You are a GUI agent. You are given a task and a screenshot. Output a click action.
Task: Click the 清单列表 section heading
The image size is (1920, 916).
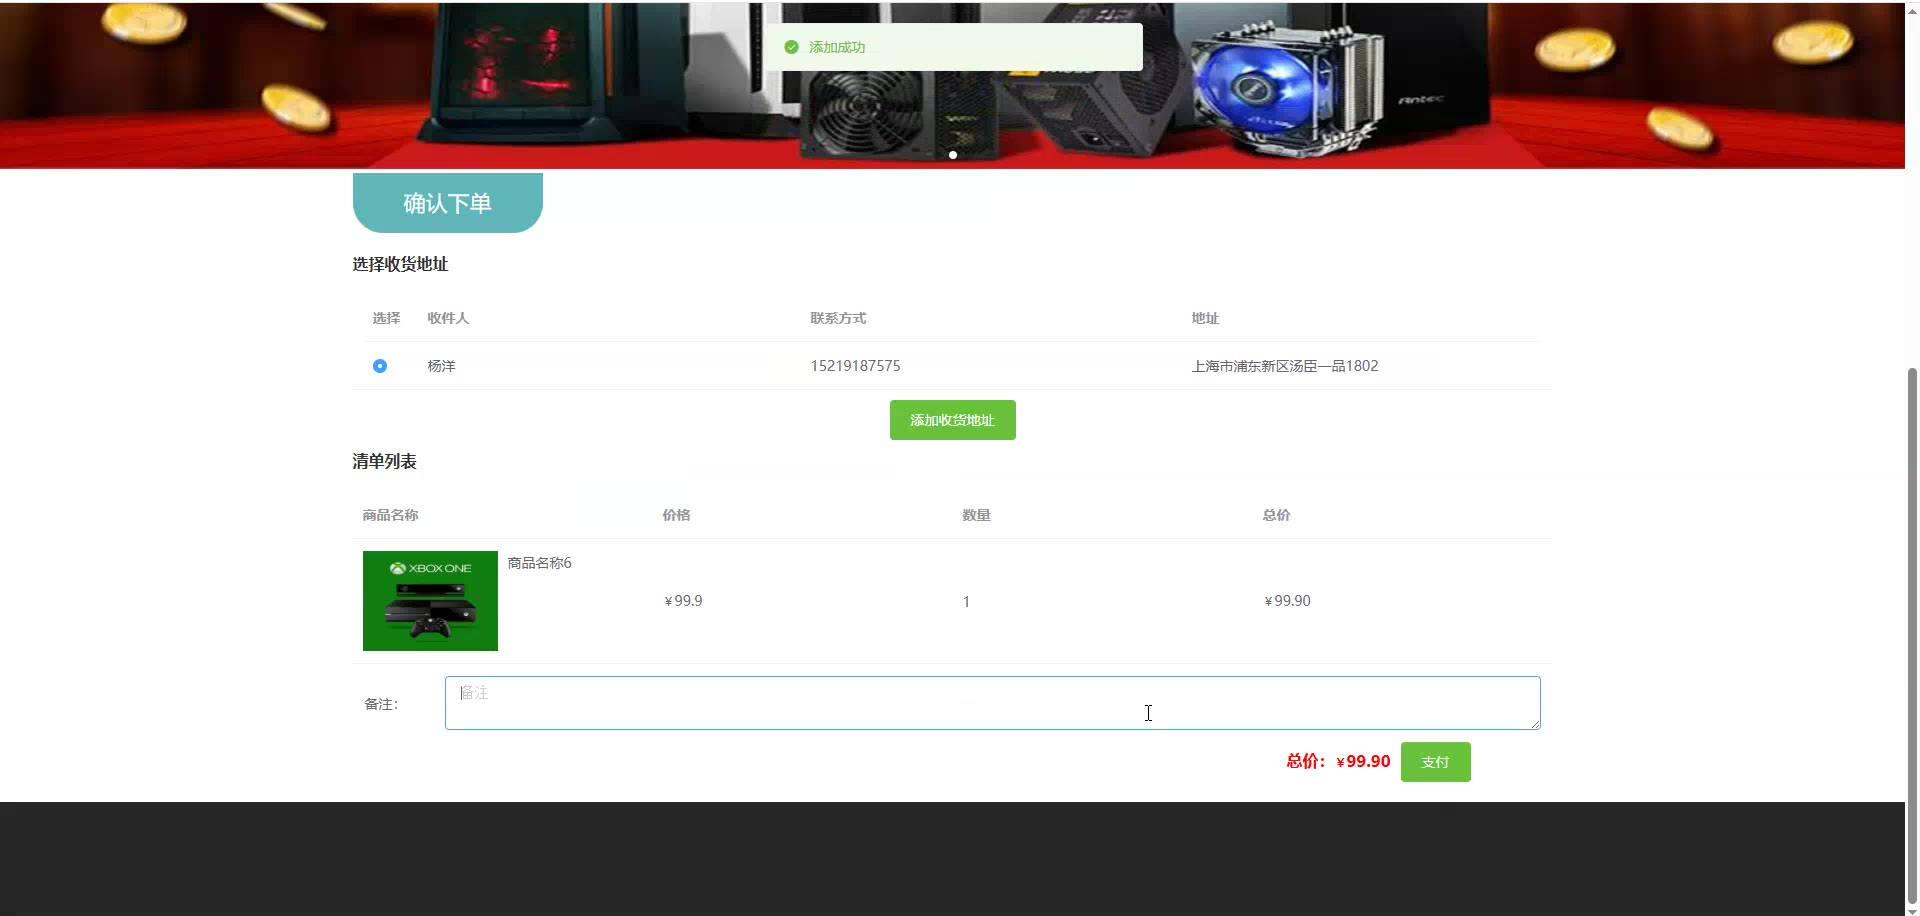[x=384, y=461]
